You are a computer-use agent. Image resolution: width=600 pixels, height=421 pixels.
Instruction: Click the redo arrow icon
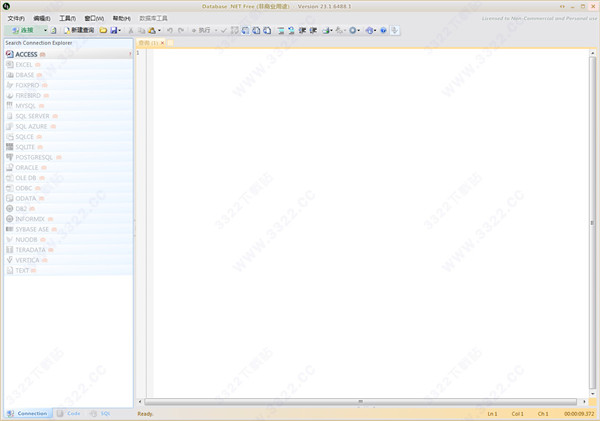tap(181, 30)
